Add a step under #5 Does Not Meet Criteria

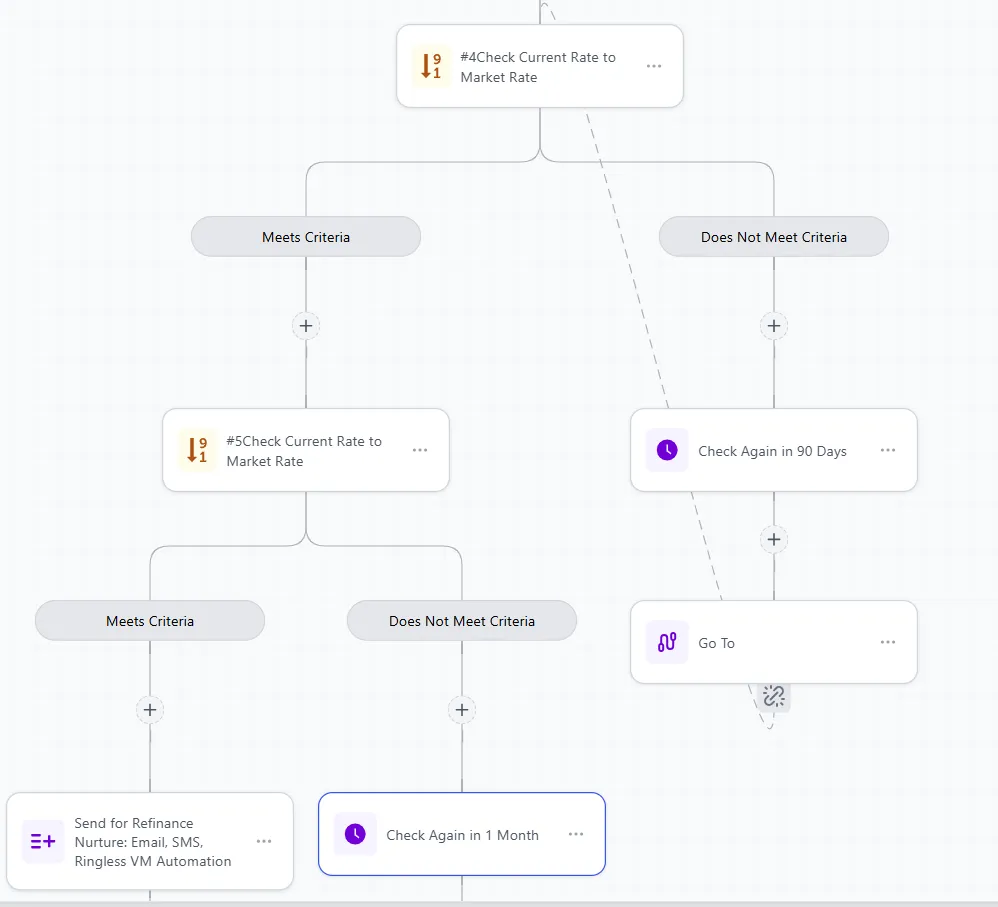(x=462, y=710)
